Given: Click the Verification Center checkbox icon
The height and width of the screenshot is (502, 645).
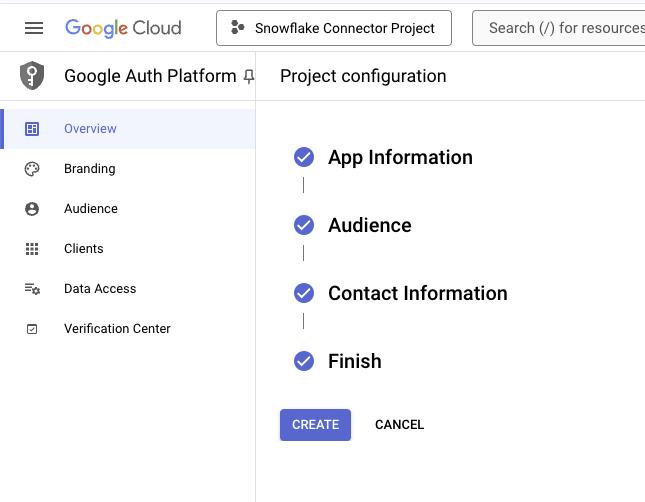Looking at the screenshot, I should point(32,329).
